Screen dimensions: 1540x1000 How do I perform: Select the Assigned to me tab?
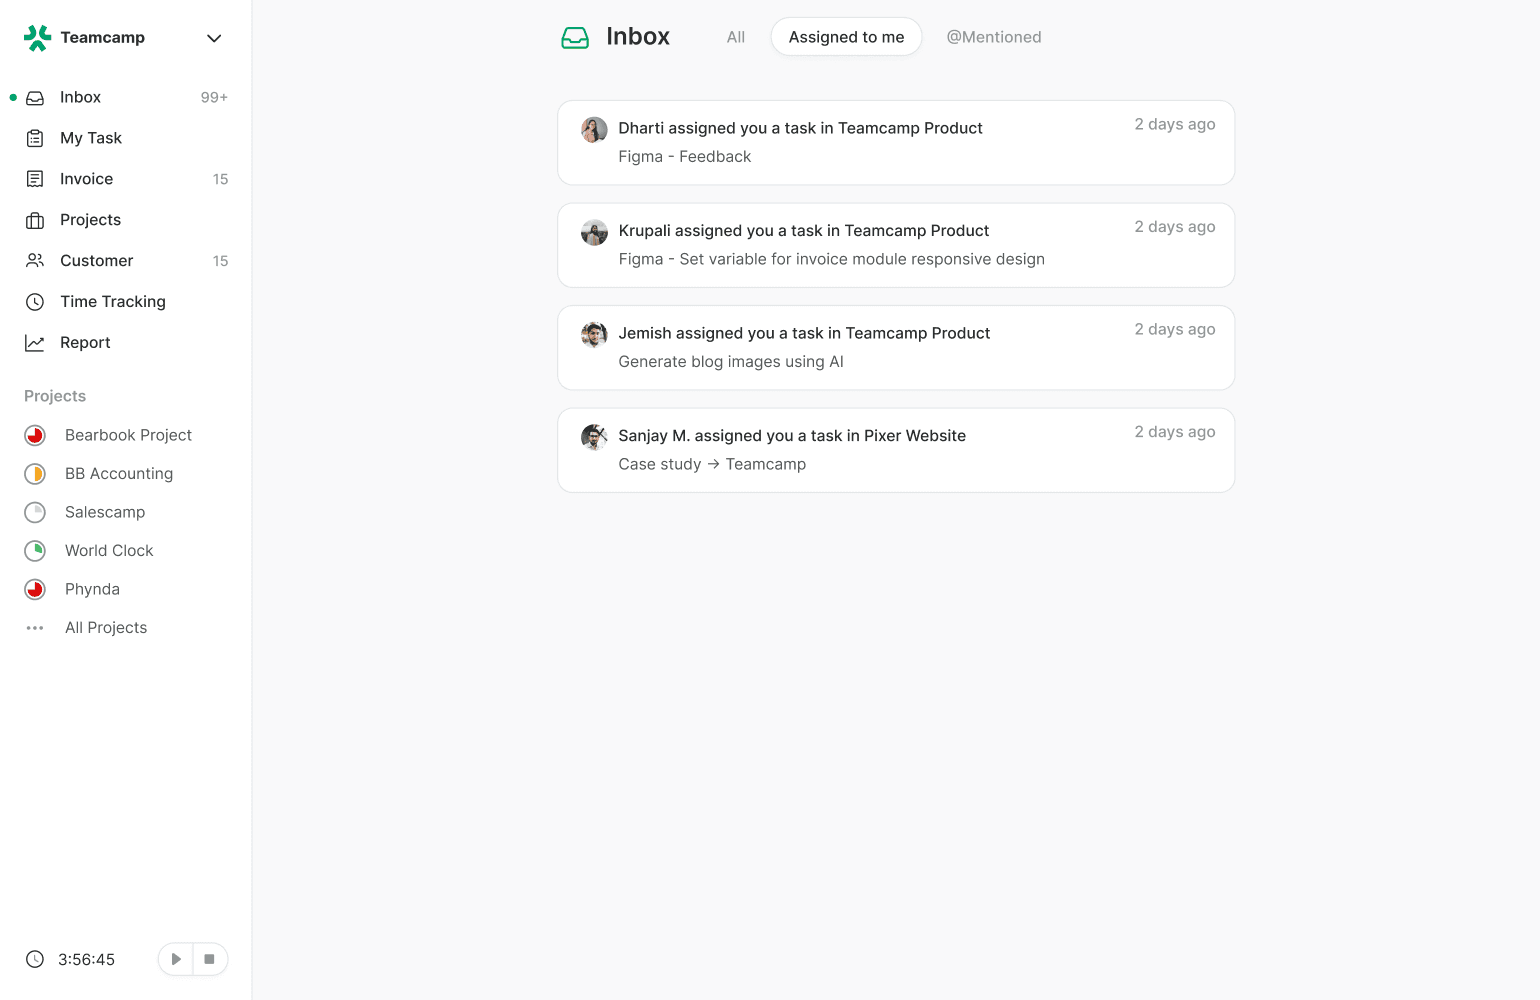pyautogui.click(x=846, y=37)
